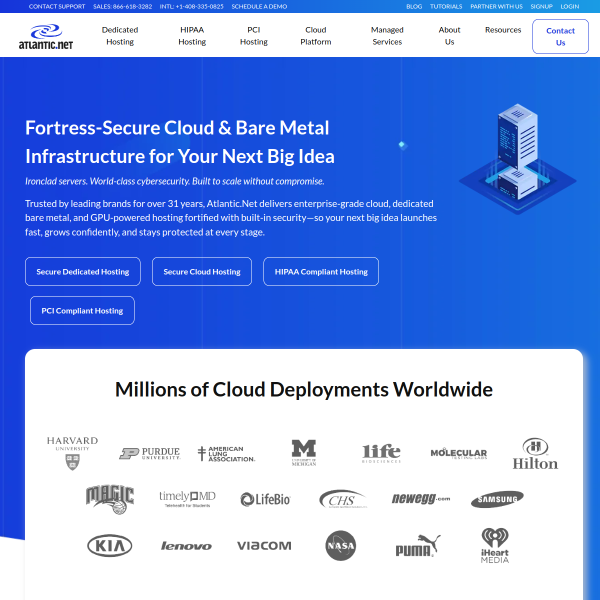The width and height of the screenshot is (600, 600).
Task: Click the Puma logo
Action: point(418,545)
